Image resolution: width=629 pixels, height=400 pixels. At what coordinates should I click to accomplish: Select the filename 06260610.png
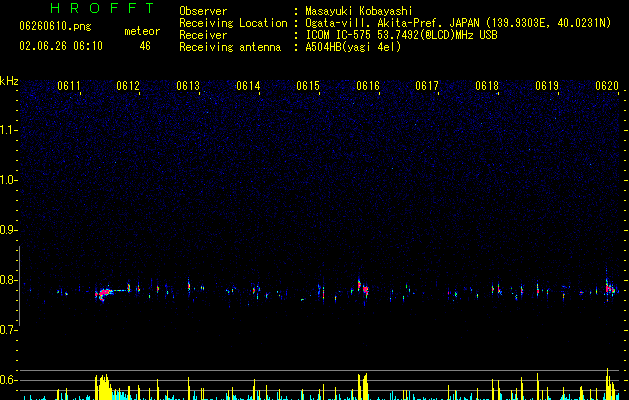pyautogui.click(x=55, y=27)
